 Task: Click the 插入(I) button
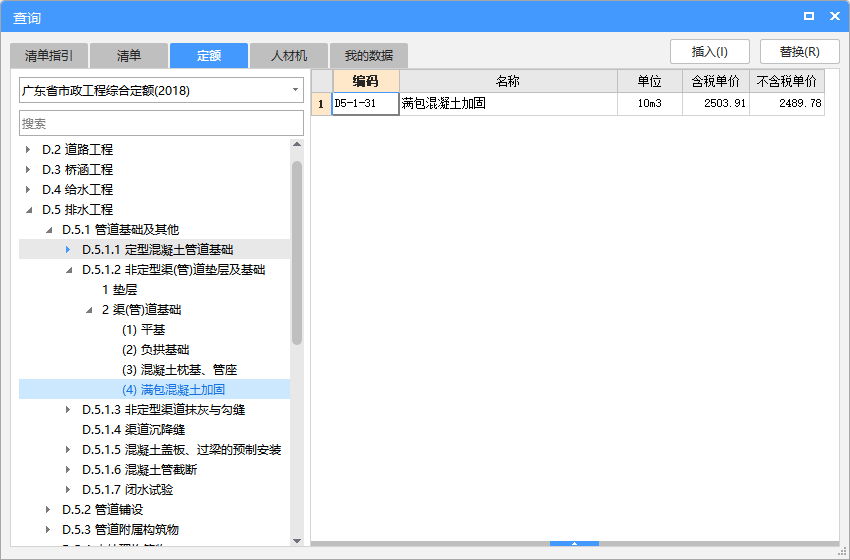pyautogui.click(x=710, y=52)
